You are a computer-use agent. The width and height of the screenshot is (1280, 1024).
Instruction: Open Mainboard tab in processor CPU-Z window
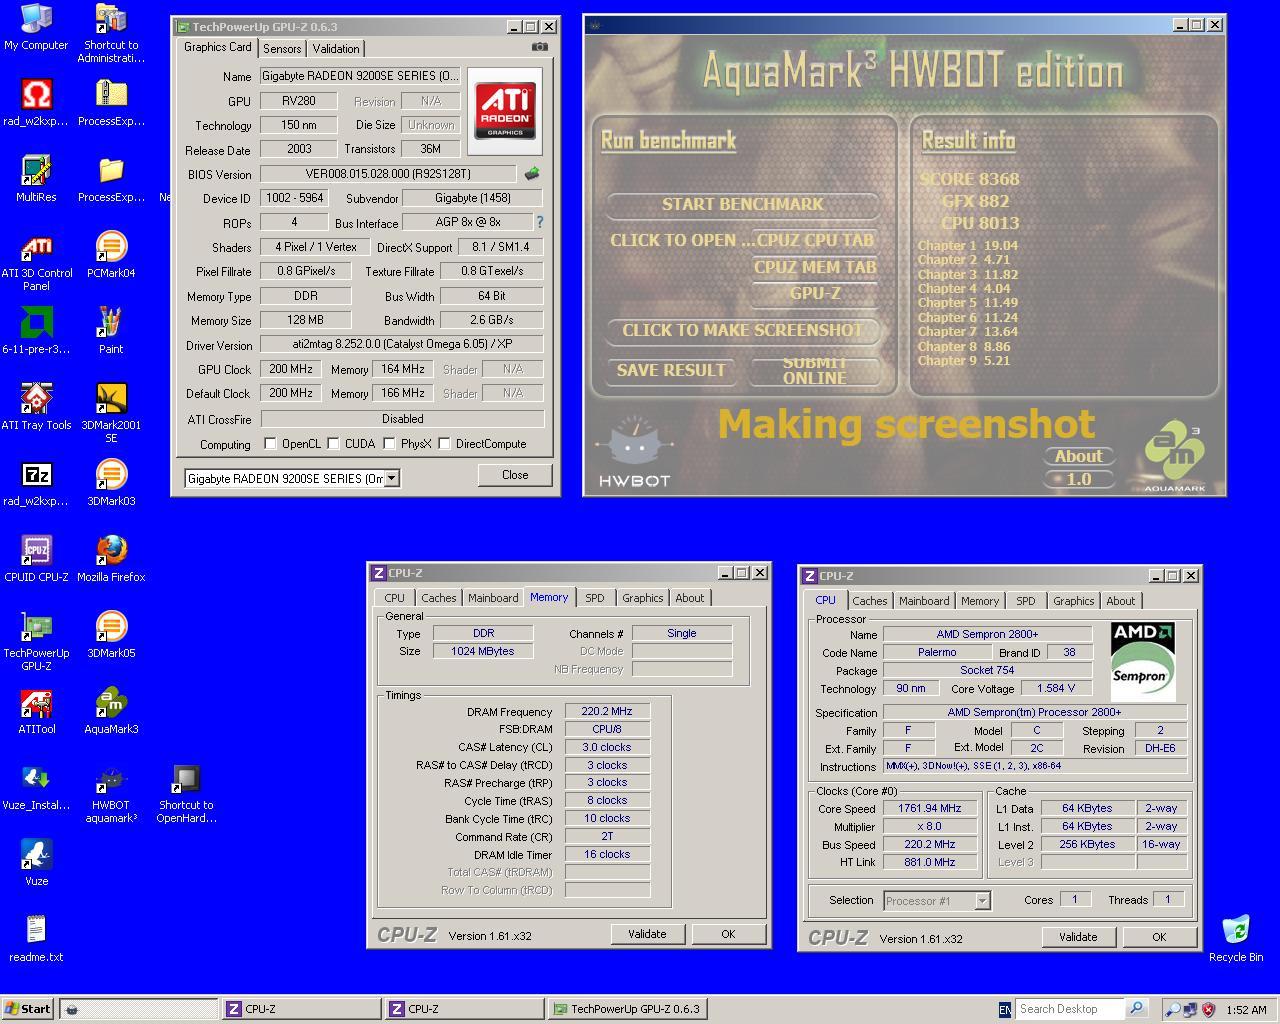pos(924,601)
